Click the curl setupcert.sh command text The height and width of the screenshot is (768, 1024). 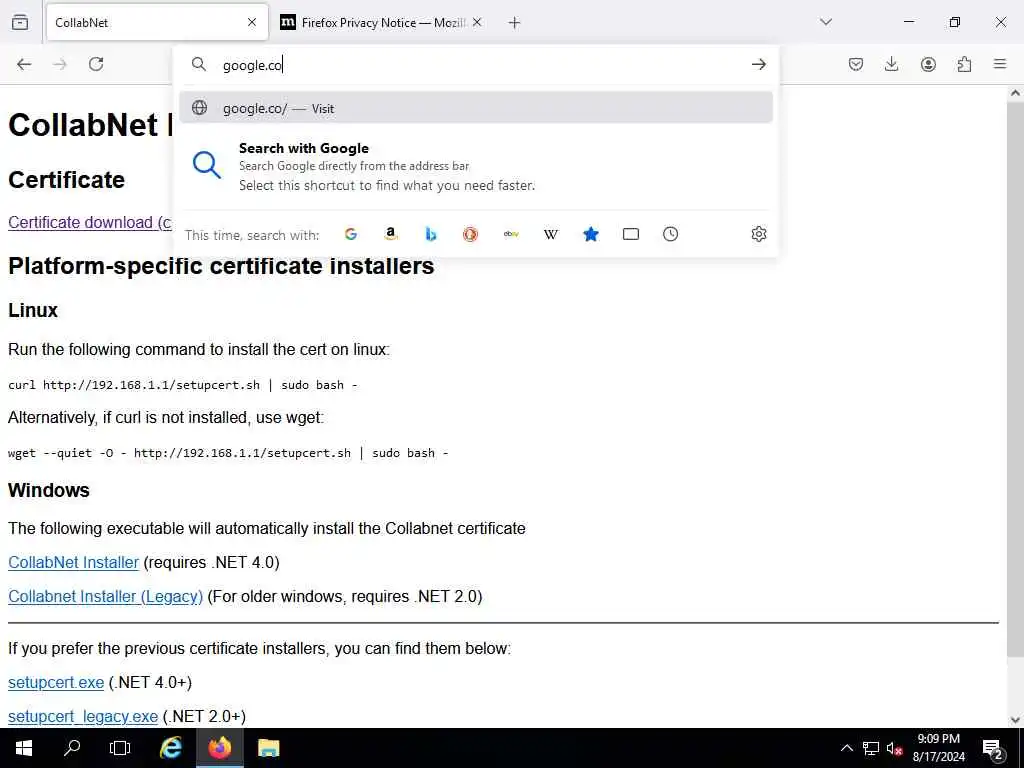tap(183, 385)
